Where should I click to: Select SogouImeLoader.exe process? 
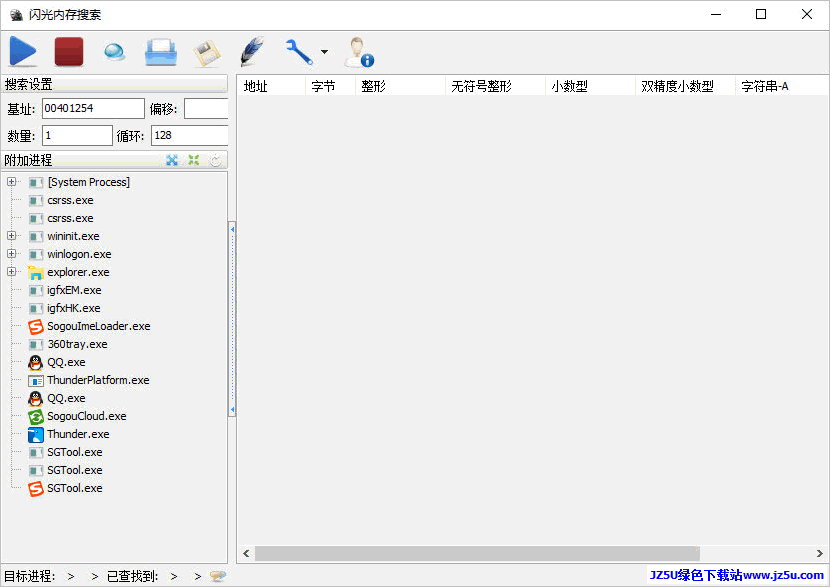pos(98,326)
